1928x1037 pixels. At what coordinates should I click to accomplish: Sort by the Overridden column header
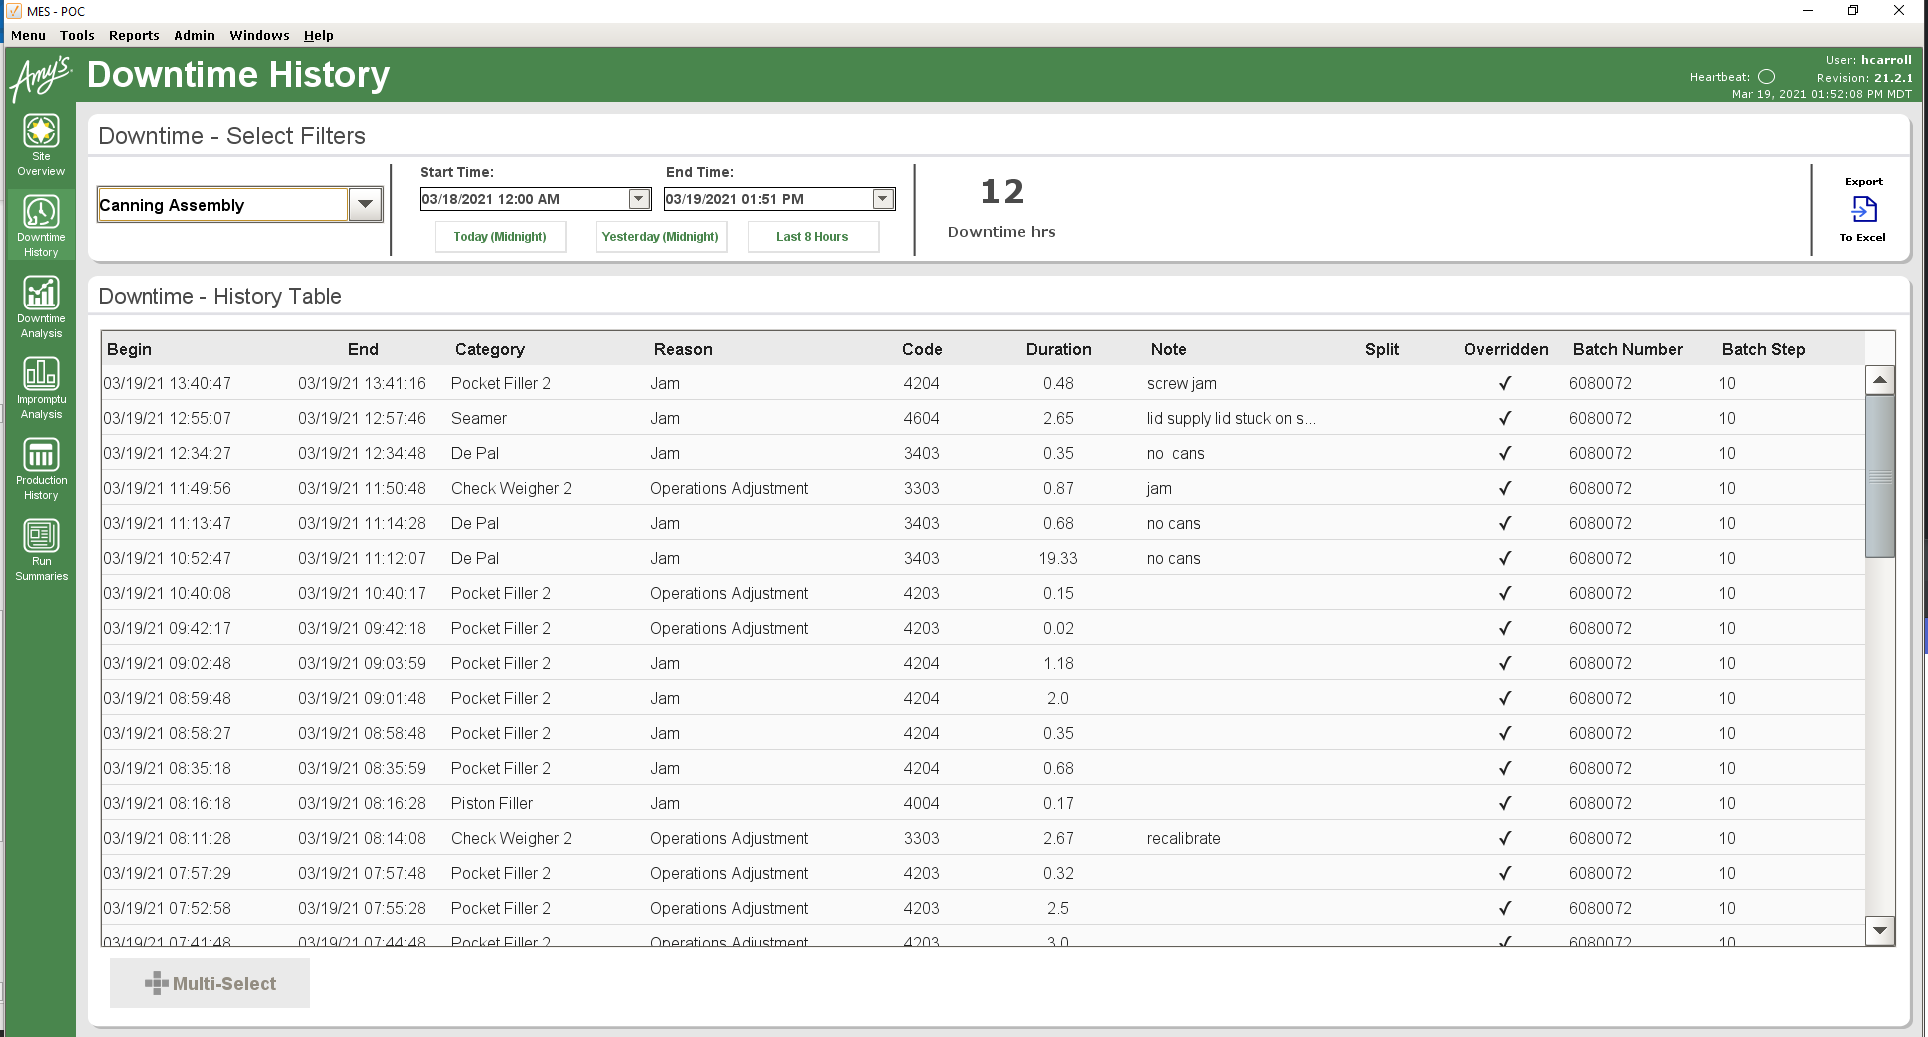click(1506, 349)
